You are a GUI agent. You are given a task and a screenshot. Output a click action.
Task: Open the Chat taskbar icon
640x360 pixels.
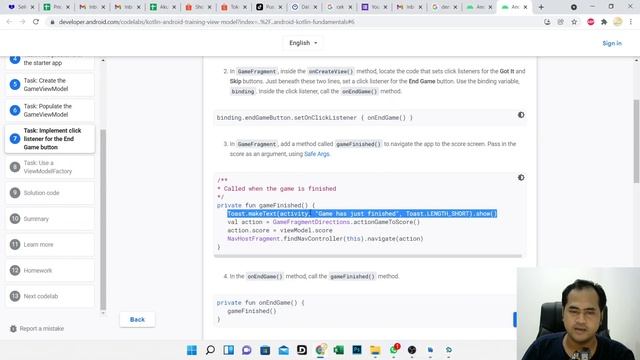point(247,350)
